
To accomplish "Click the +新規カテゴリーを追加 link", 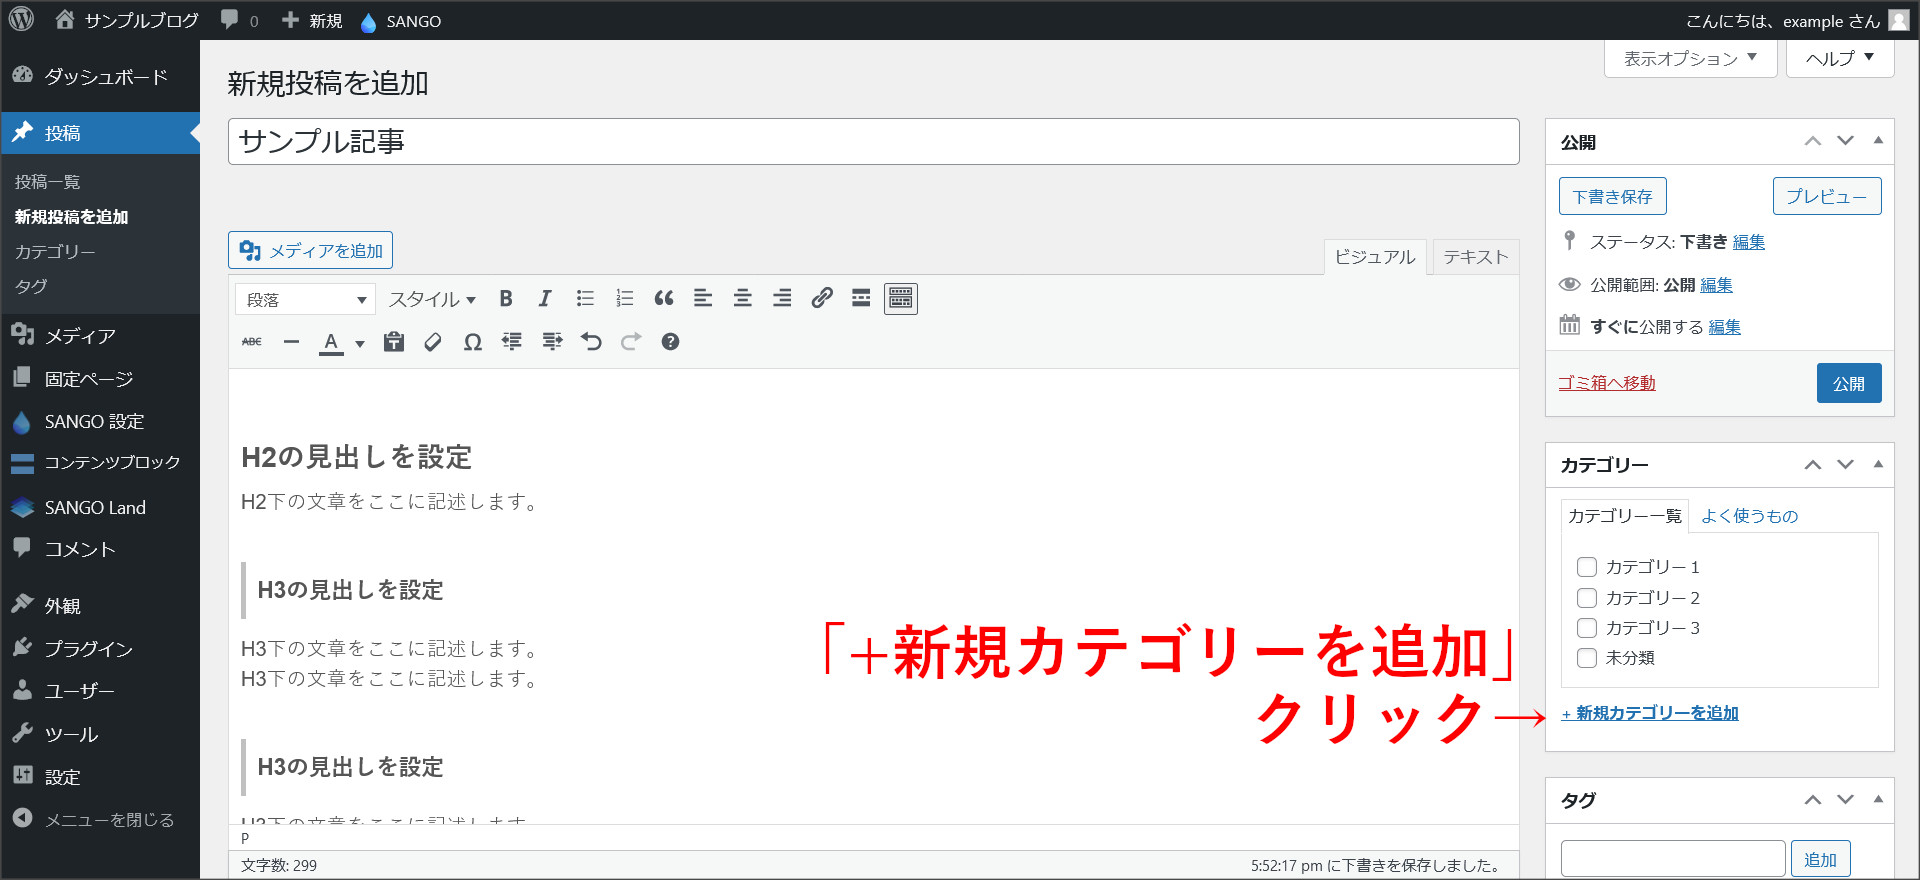I will 1650,713.
